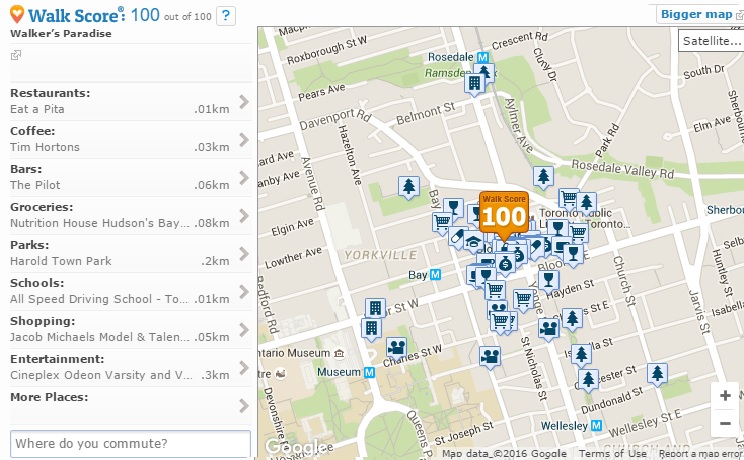Viewport: 744px width, 460px height.
Task: Select the graduation cap school marker
Action: tap(473, 242)
